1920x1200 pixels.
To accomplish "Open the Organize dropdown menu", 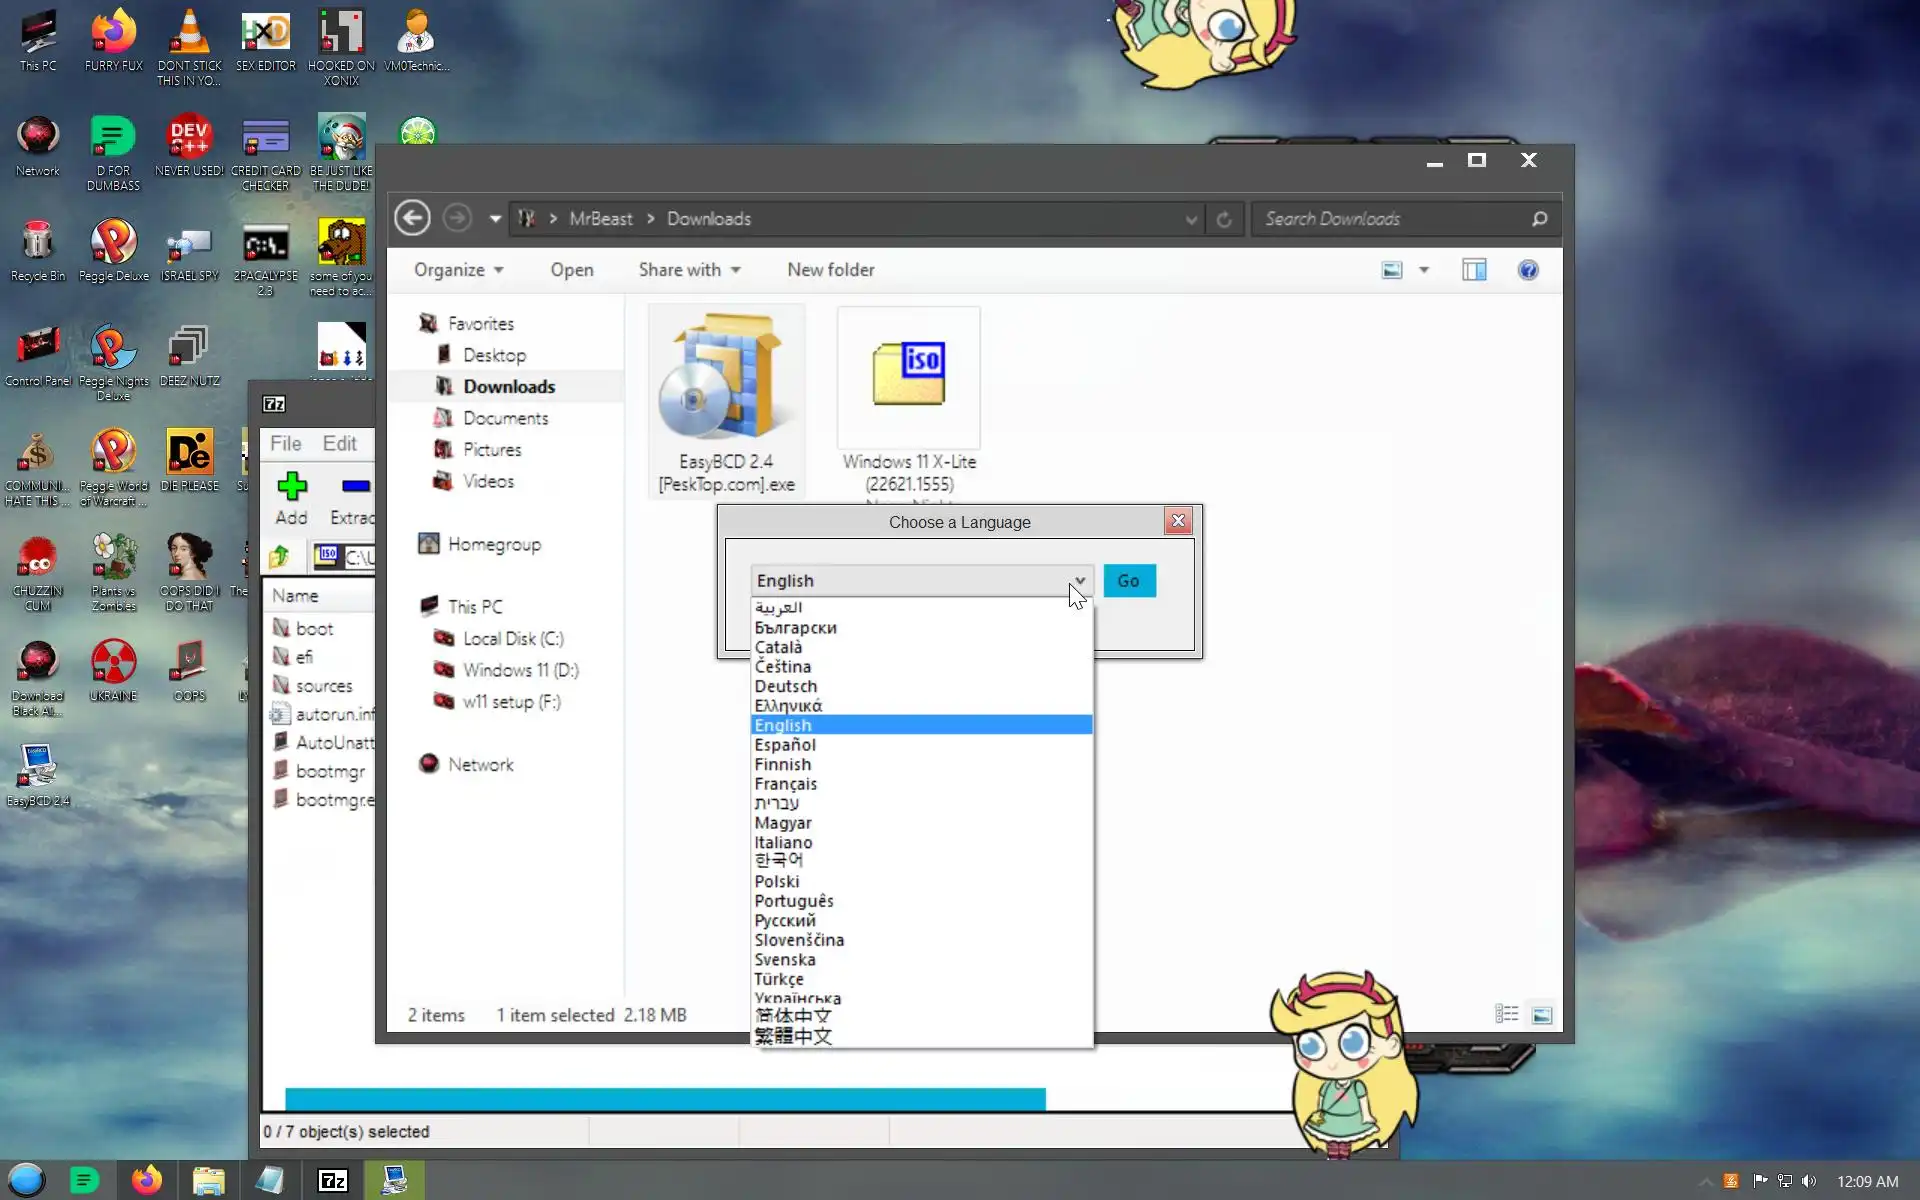I will (458, 270).
